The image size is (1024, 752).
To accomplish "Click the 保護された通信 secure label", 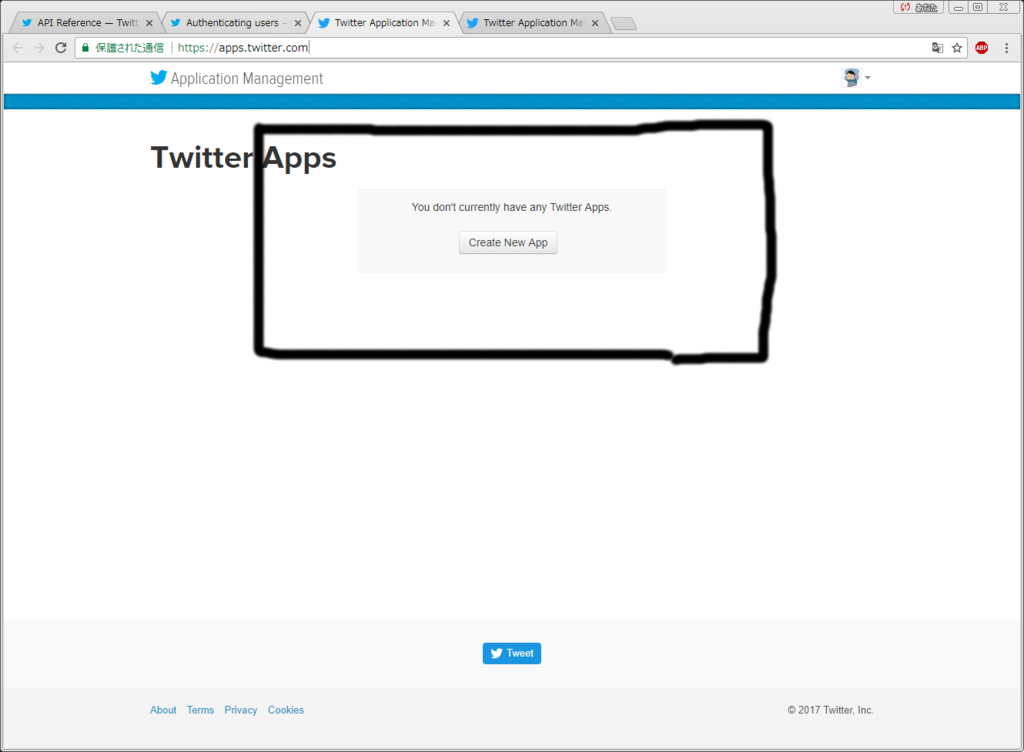I will click(130, 48).
